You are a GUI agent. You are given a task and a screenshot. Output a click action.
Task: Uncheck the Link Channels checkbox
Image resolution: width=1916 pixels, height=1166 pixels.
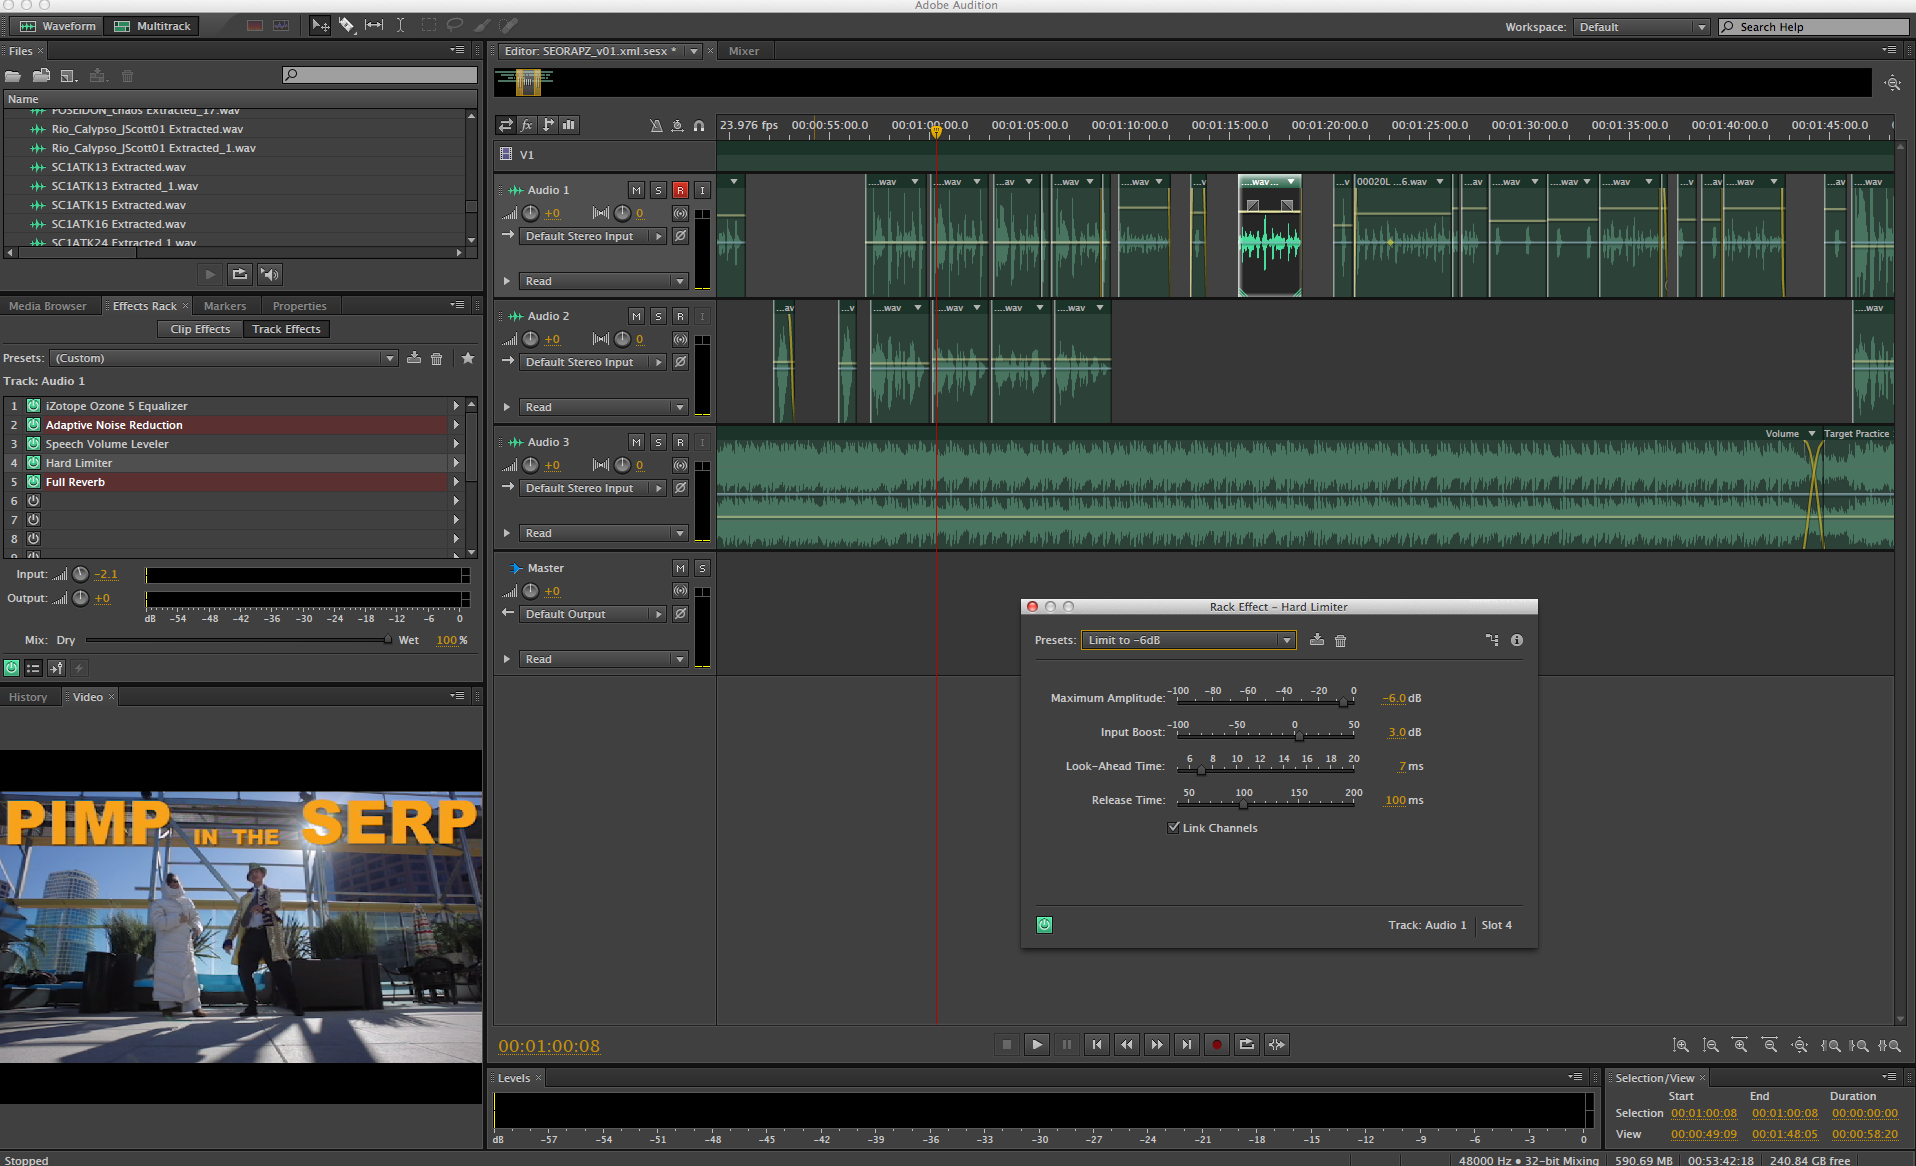point(1174,828)
